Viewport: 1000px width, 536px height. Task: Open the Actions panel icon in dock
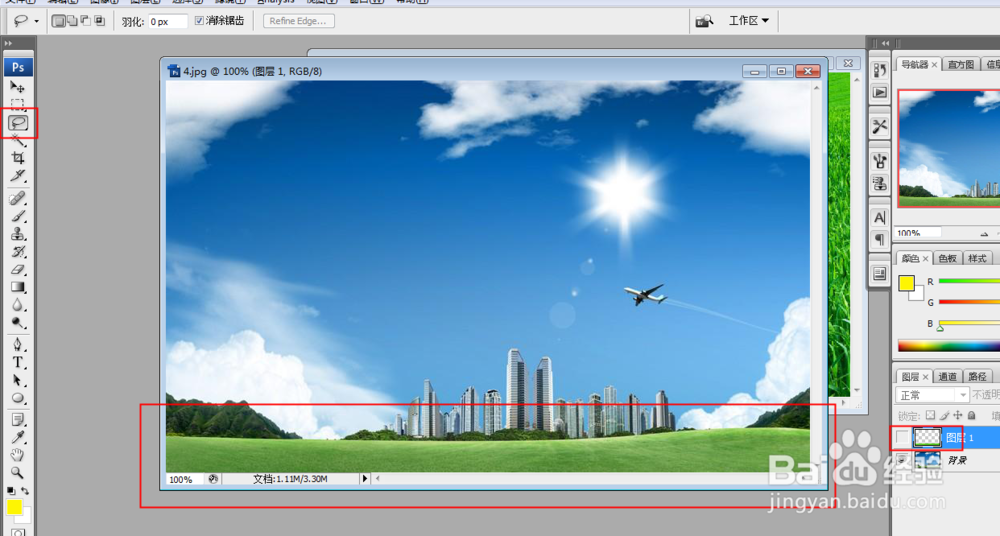[x=879, y=93]
